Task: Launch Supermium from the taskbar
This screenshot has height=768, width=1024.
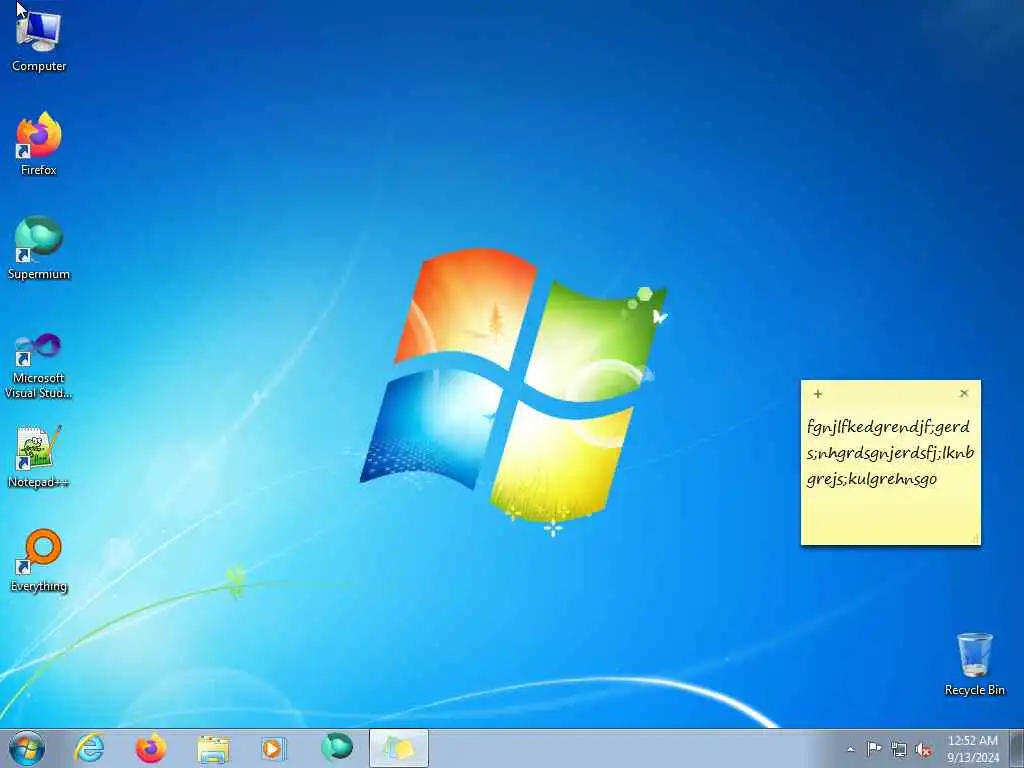Action: point(336,747)
